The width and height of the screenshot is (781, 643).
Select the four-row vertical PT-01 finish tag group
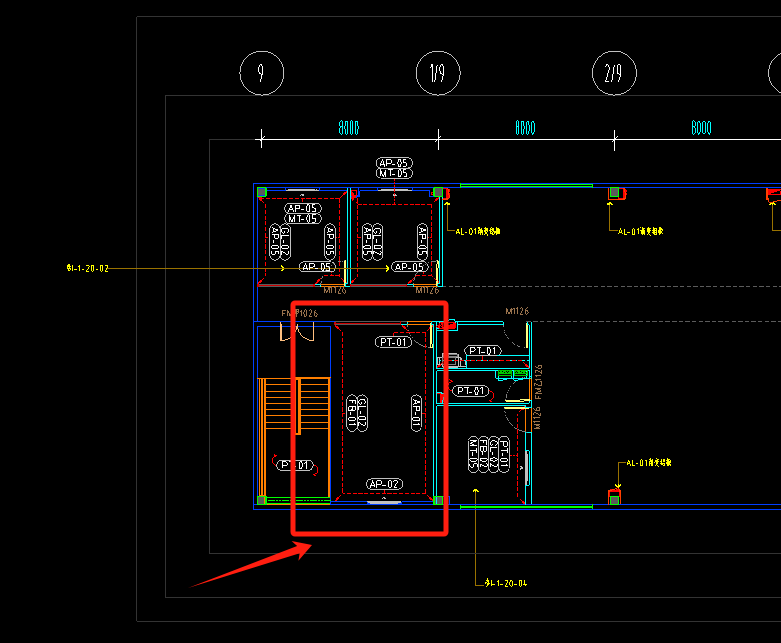click(x=487, y=454)
